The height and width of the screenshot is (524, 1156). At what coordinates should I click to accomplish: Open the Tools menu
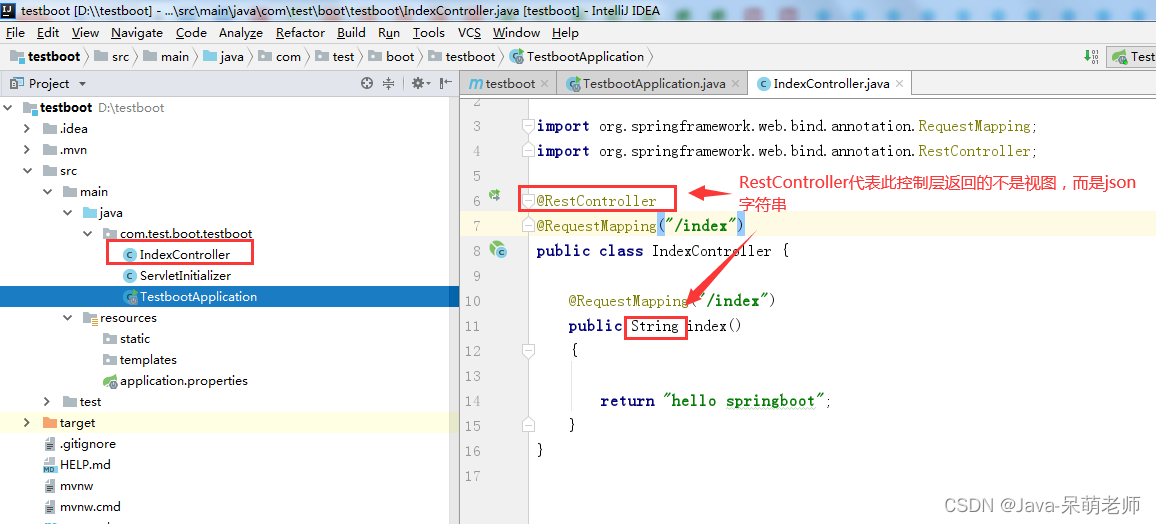point(428,32)
